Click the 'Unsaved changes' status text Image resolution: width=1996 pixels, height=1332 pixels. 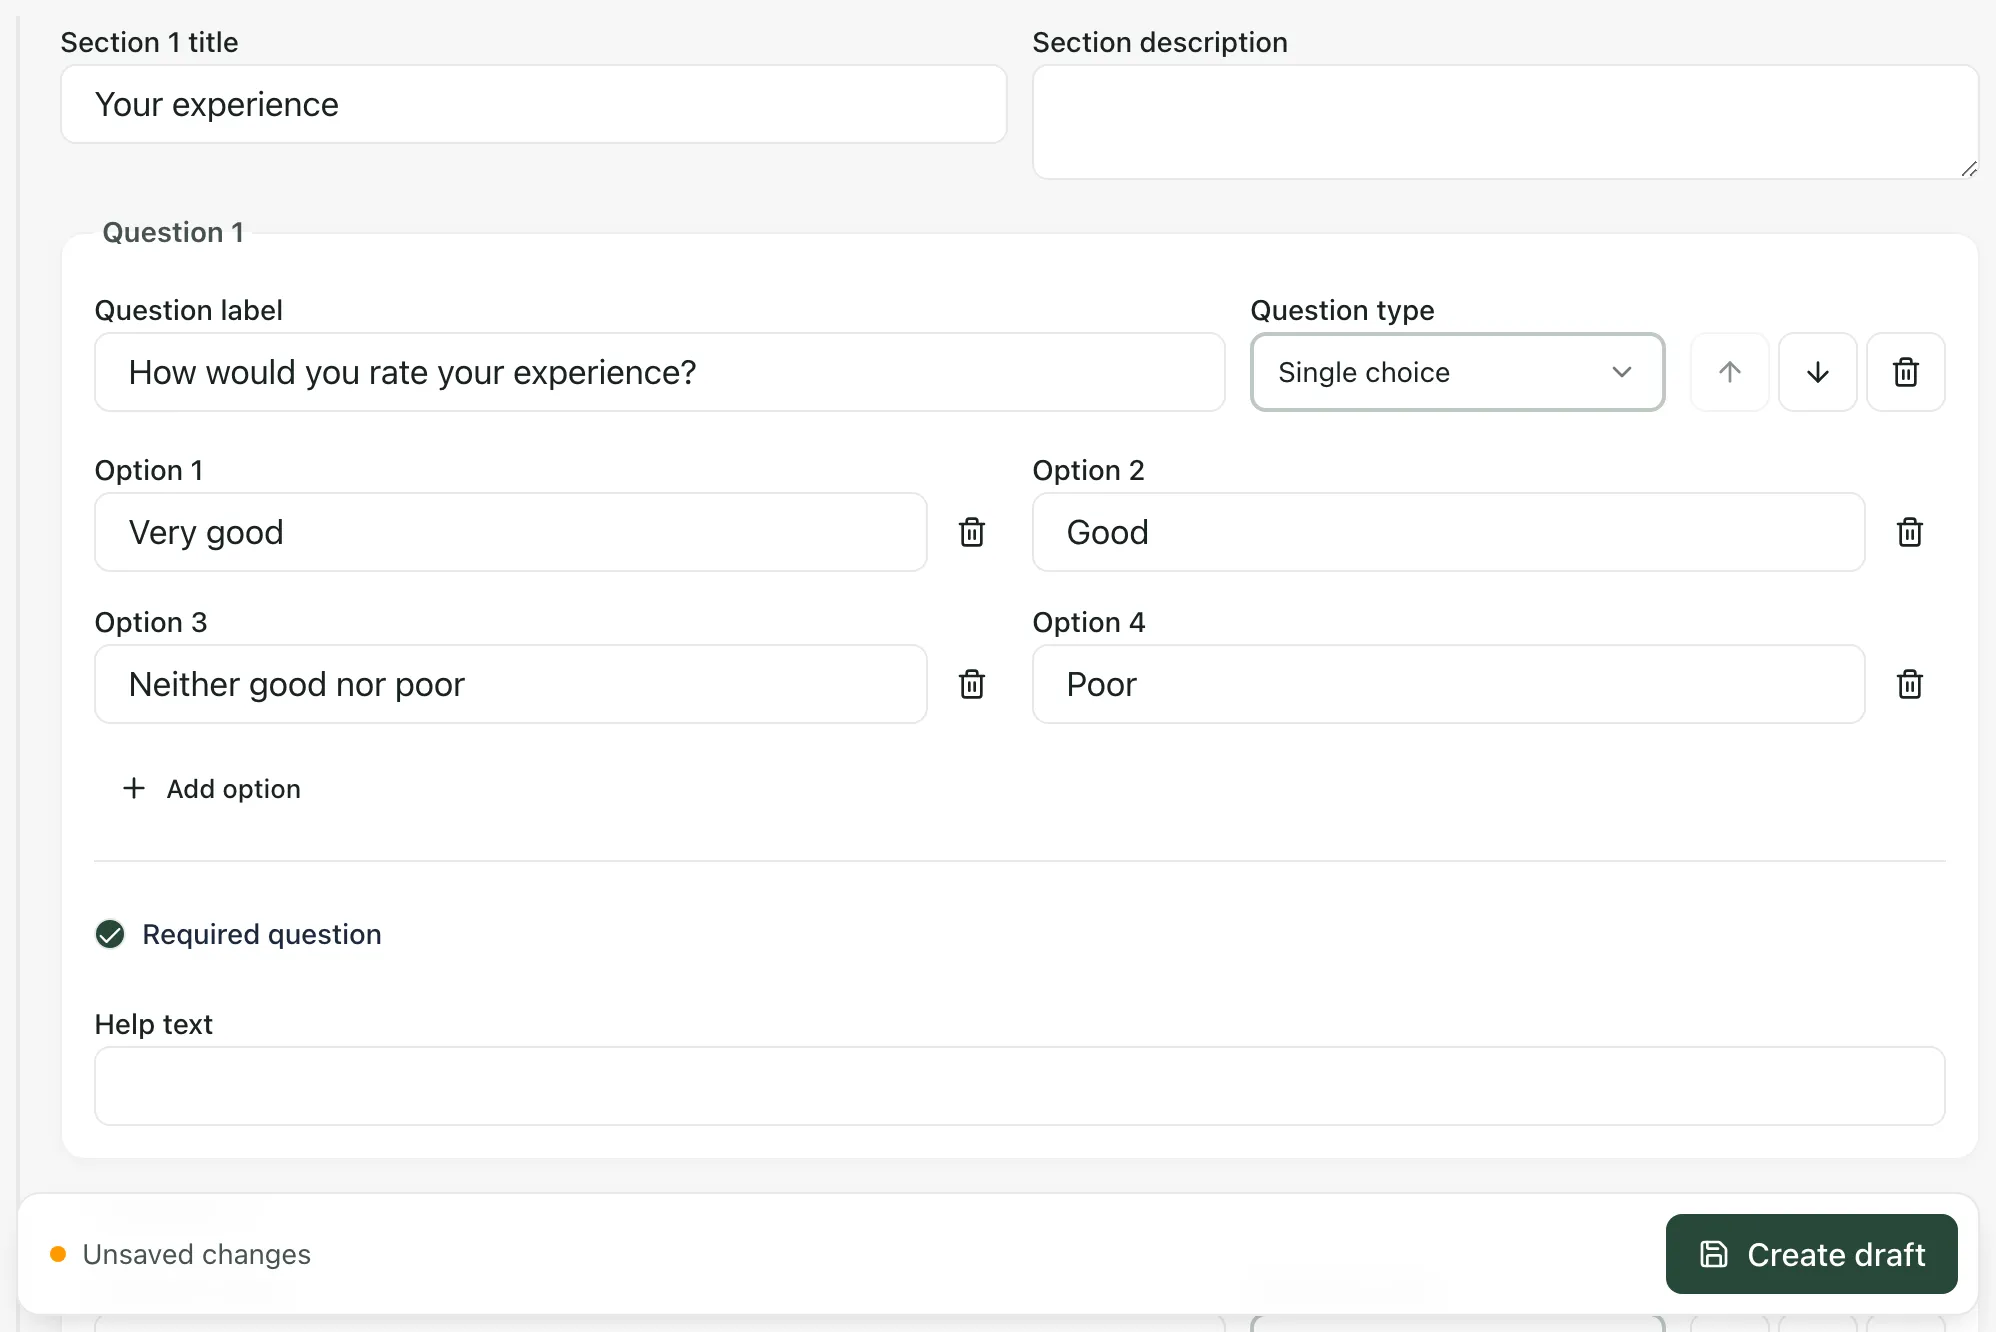click(197, 1254)
